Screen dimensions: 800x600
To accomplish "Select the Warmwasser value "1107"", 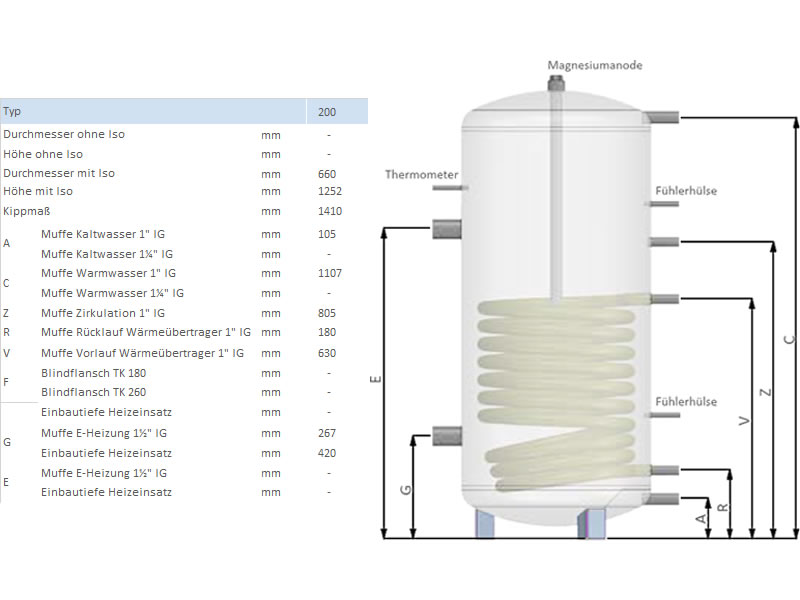I will tap(330, 273).
